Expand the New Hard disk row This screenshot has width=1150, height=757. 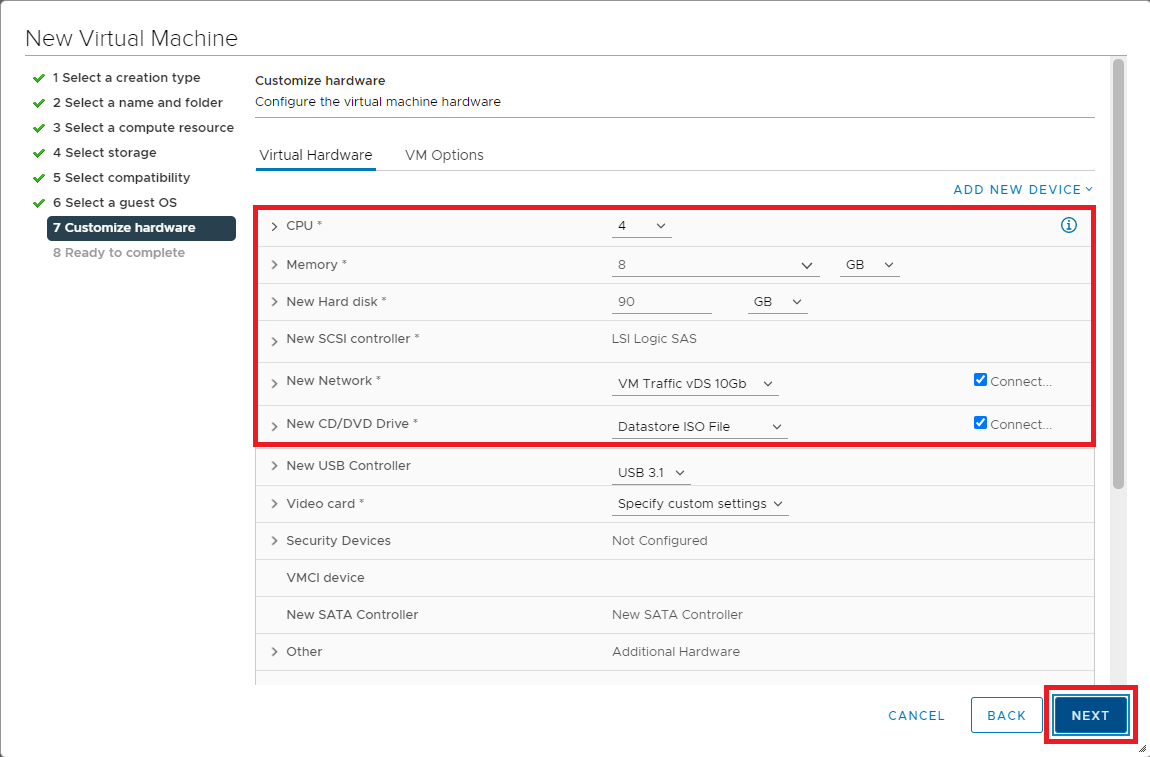pos(275,302)
